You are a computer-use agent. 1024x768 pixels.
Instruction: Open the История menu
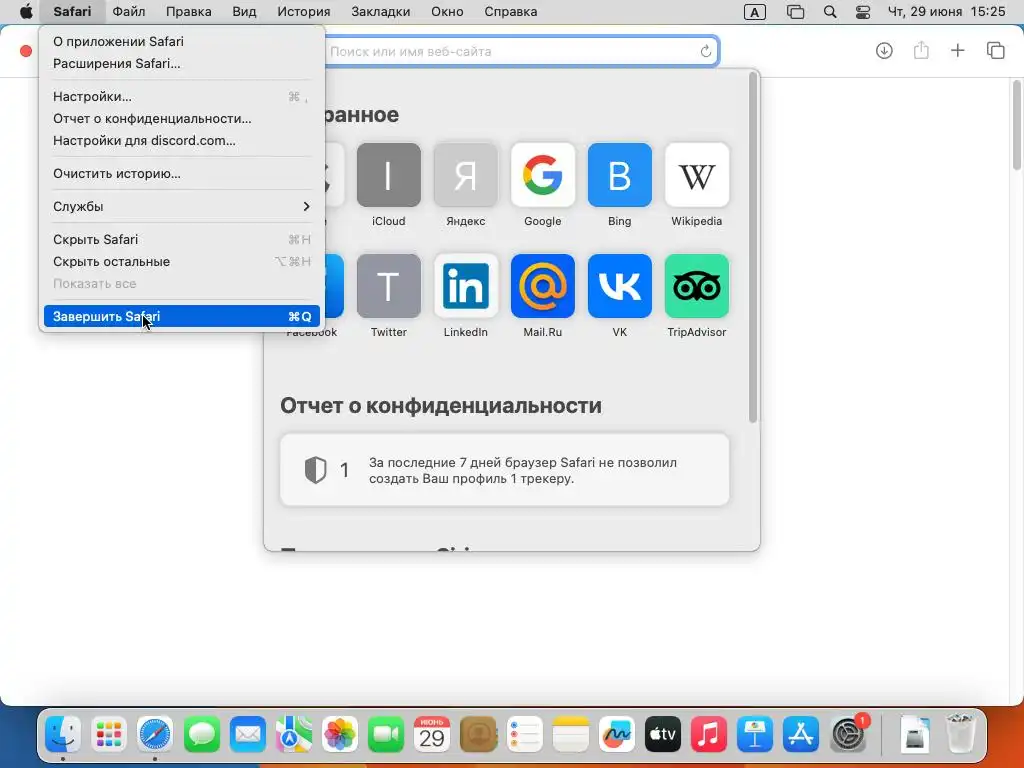tap(304, 12)
